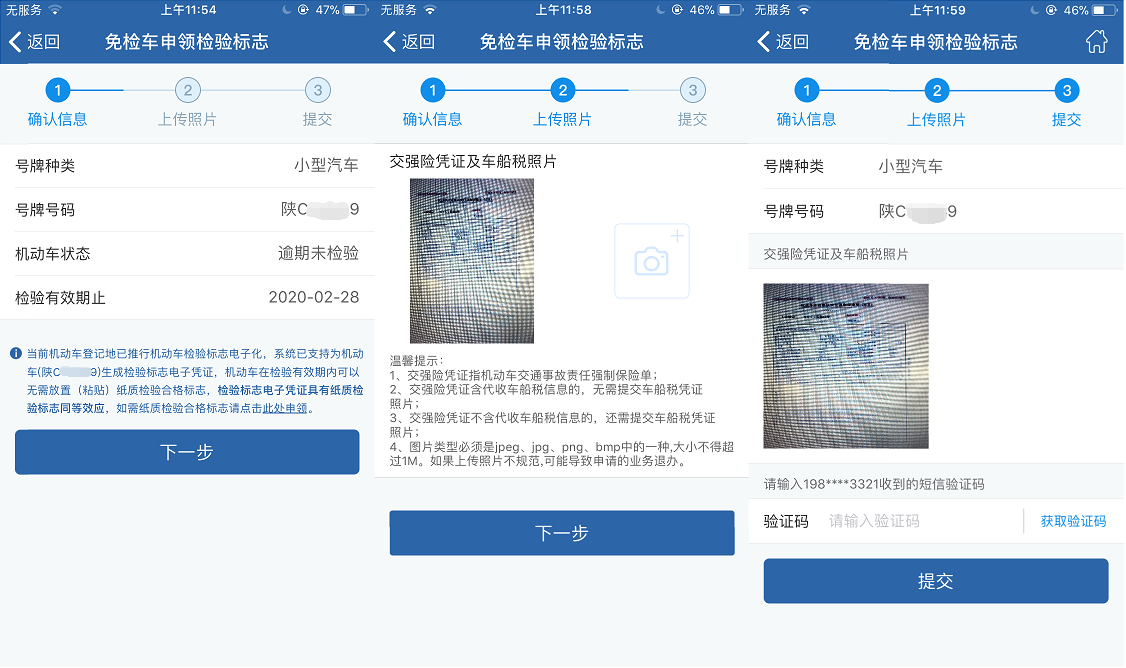Screen dimensions: 1126x668
Task: Open uploaded insurance photo on upload screen
Action: click(x=472, y=261)
